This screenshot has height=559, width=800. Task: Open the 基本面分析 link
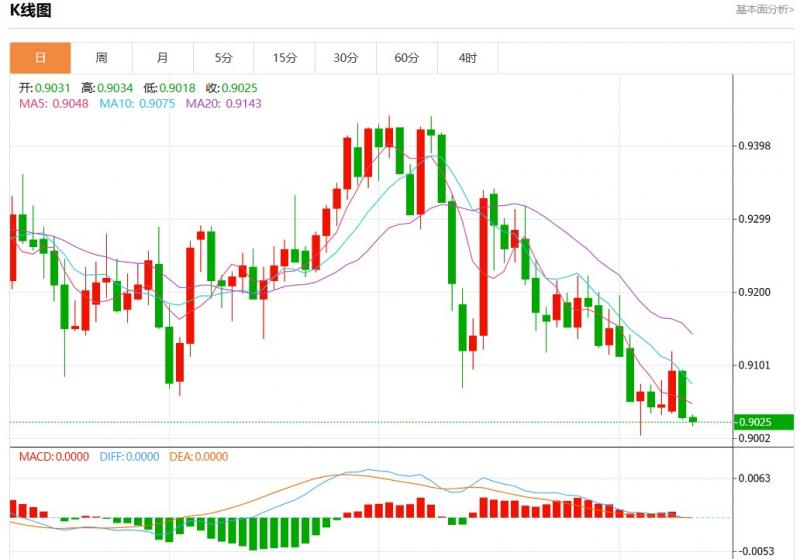764,10
